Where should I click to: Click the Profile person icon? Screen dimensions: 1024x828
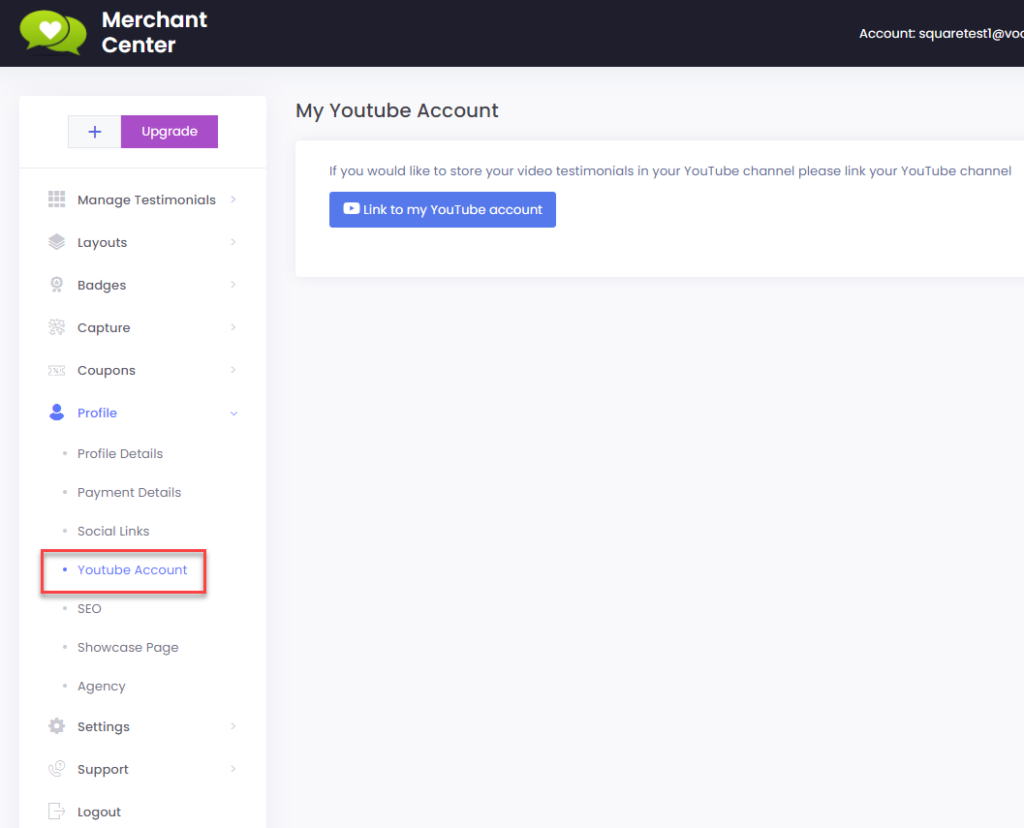click(x=57, y=412)
